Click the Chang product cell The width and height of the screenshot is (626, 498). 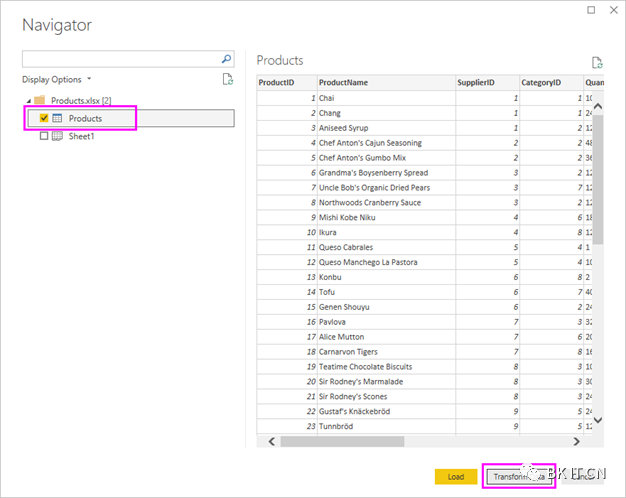point(386,113)
